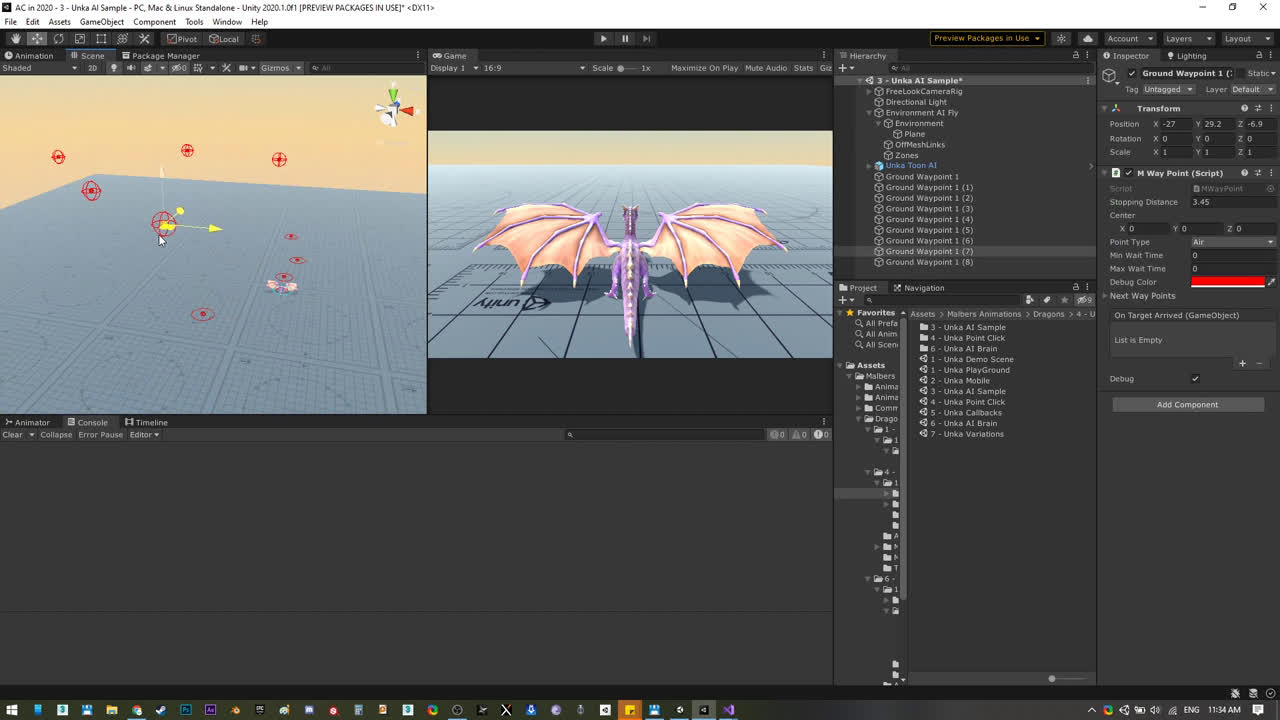Open cloud services icon
This screenshot has height=720, width=1280.
pyautogui.click(x=1088, y=39)
